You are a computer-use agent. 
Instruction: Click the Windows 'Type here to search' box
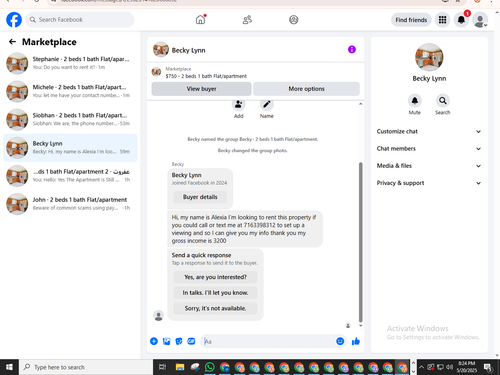point(86,367)
